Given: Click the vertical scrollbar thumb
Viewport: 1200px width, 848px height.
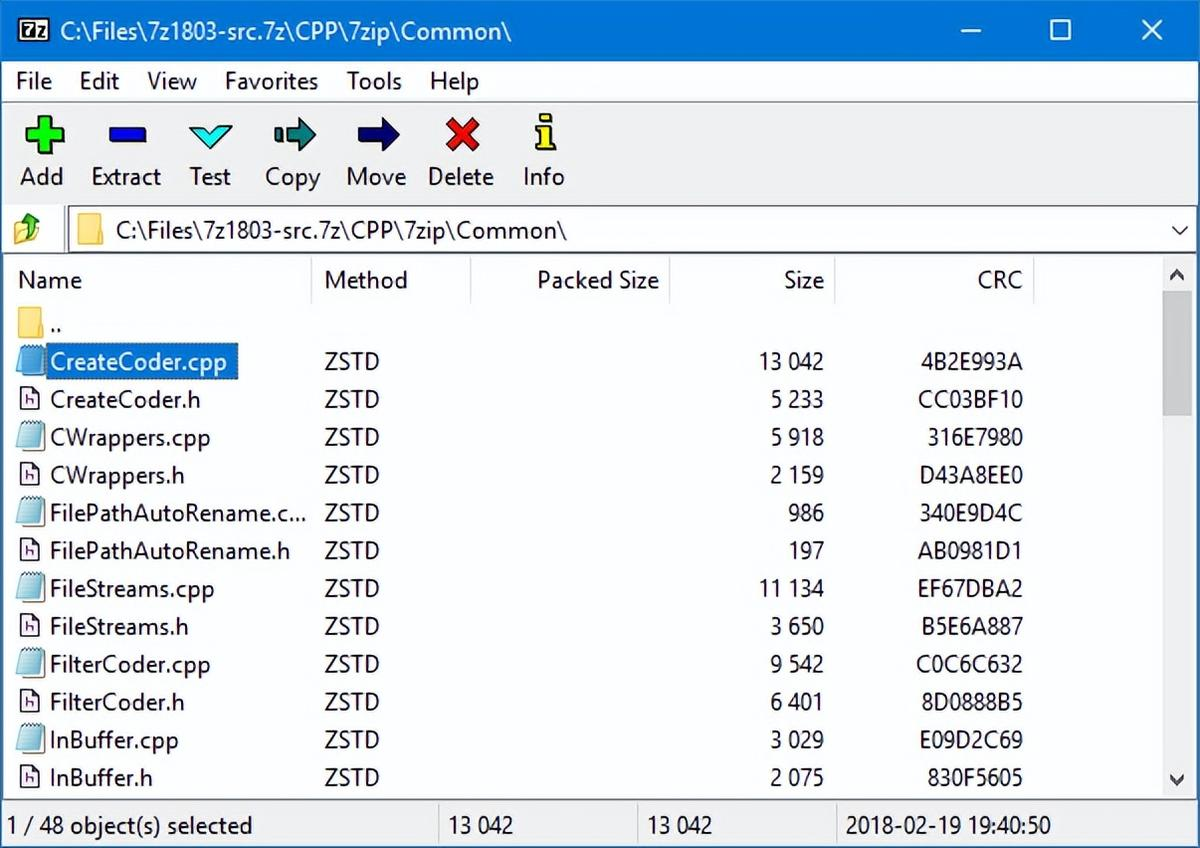Looking at the screenshot, I should [1176, 352].
